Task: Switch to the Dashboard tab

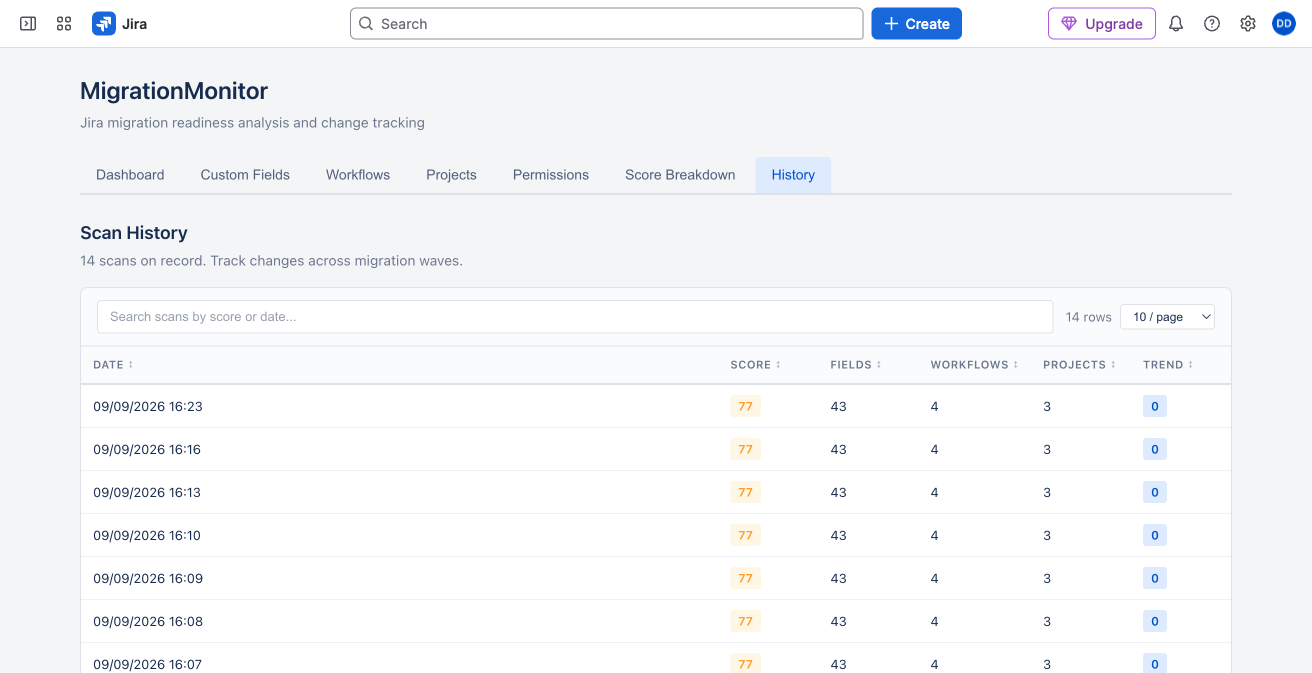Action: click(x=130, y=175)
